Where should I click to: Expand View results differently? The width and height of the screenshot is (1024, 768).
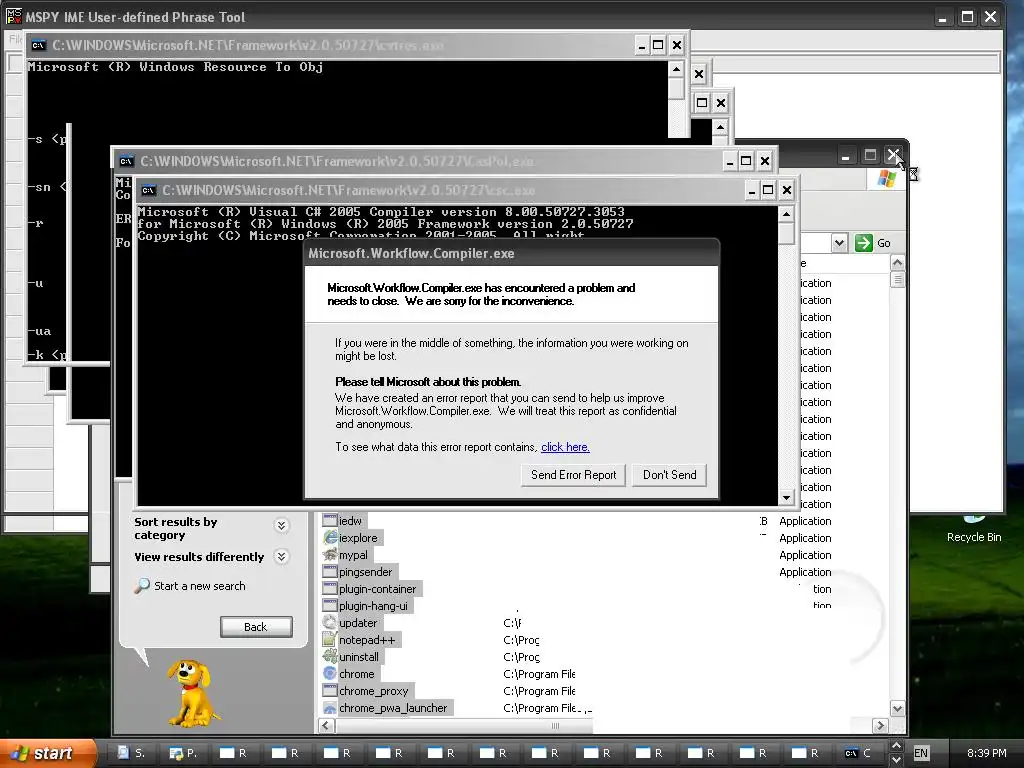tap(281, 556)
